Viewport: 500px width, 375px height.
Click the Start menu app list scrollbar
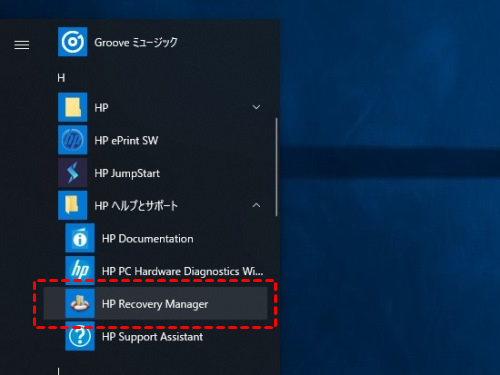point(276,167)
